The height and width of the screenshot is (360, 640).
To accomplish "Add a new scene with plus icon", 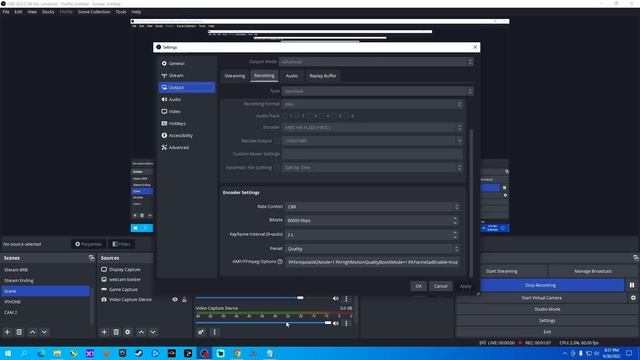I will (x=7, y=332).
